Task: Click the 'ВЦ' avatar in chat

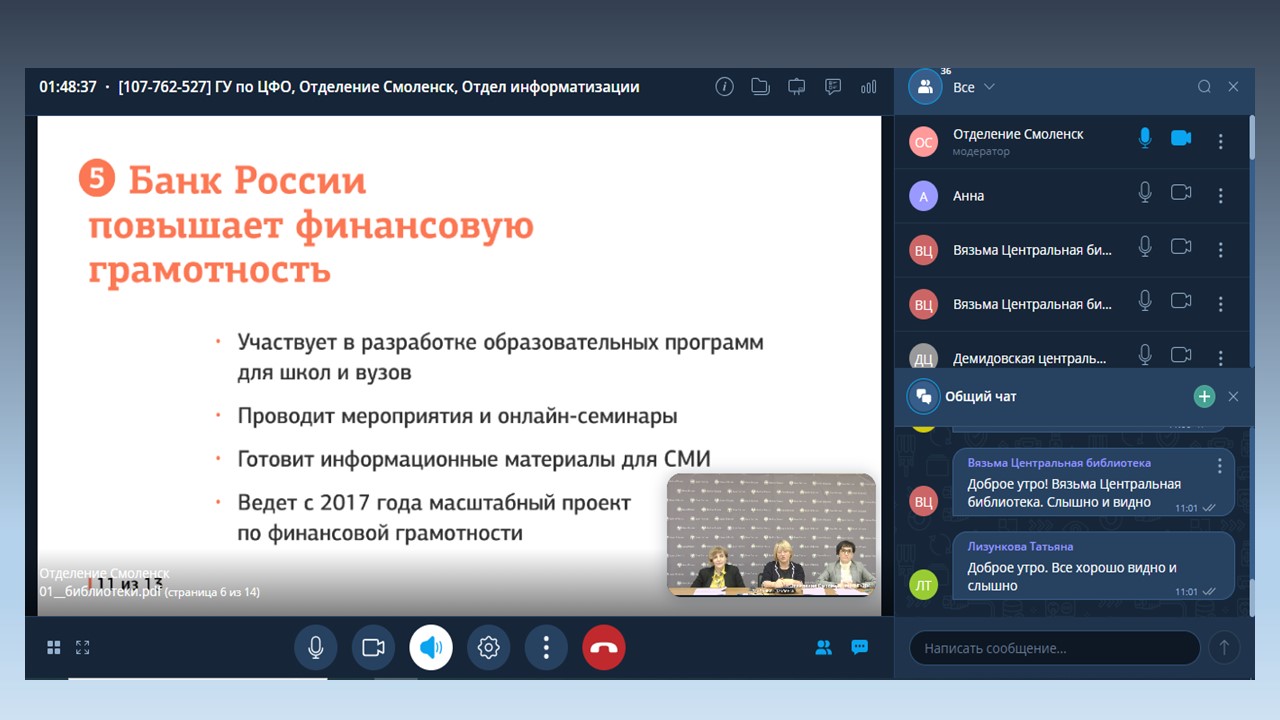Action: [x=923, y=502]
